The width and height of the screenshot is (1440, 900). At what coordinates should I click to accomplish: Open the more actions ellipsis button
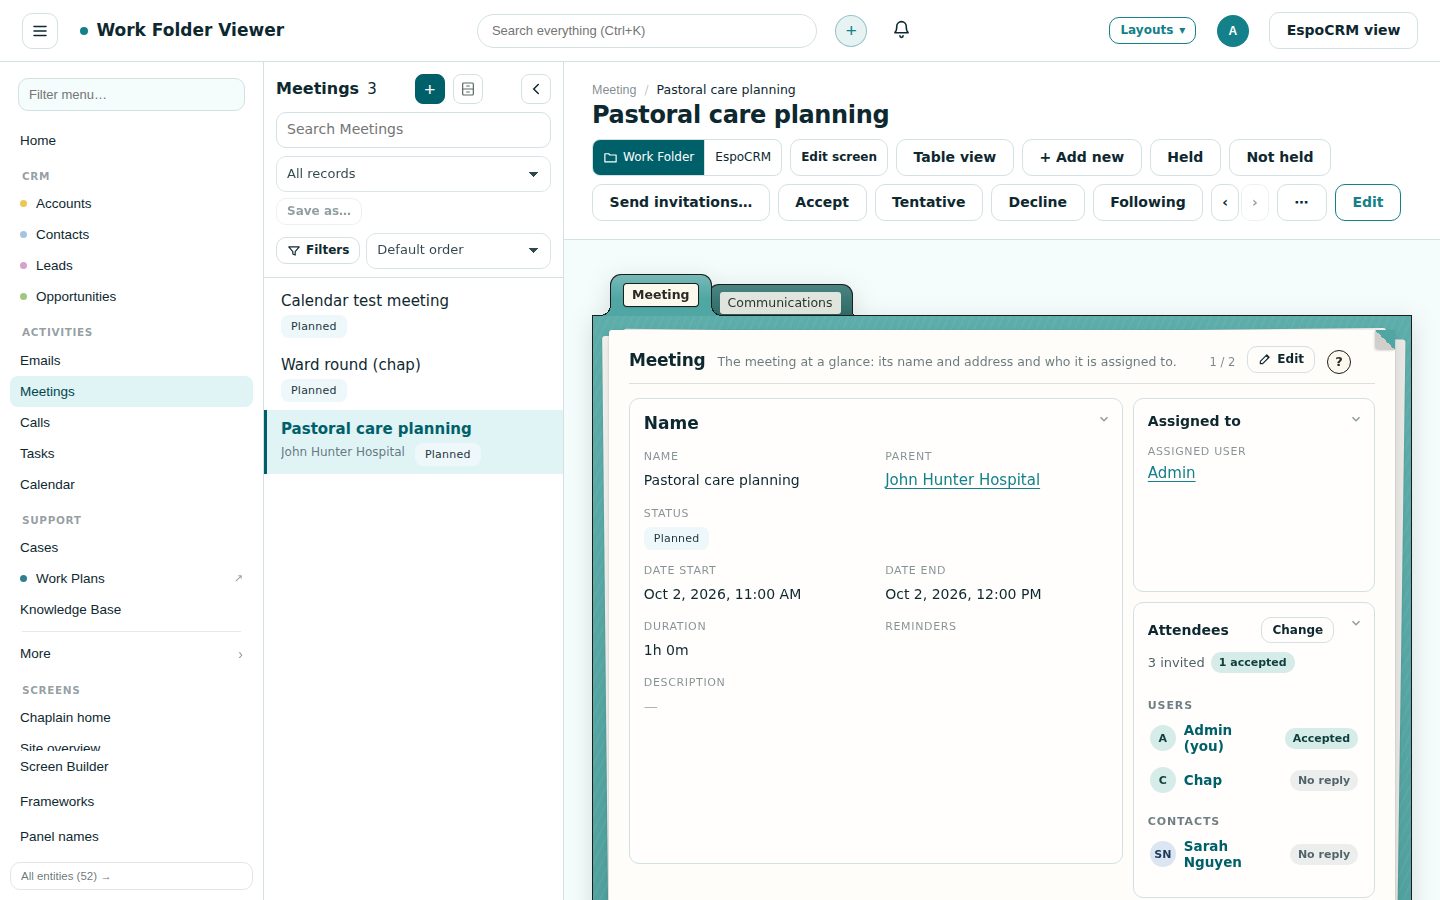coord(1301,202)
